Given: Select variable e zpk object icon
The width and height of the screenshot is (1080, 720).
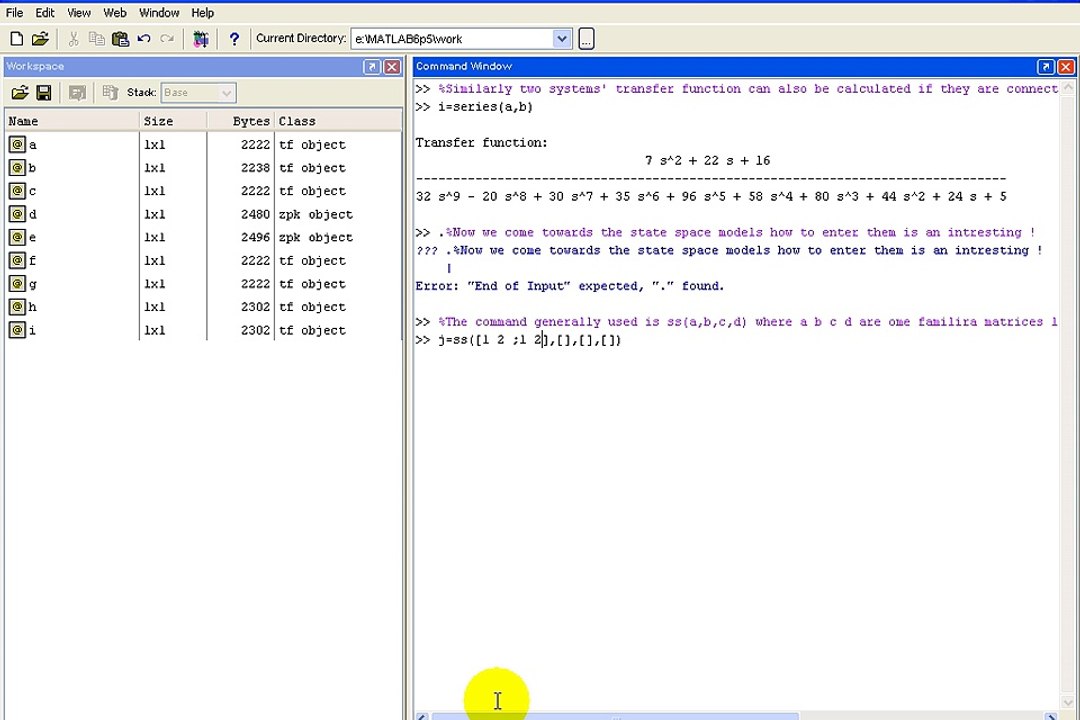Looking at the screenshot, I should pos(17,237).
